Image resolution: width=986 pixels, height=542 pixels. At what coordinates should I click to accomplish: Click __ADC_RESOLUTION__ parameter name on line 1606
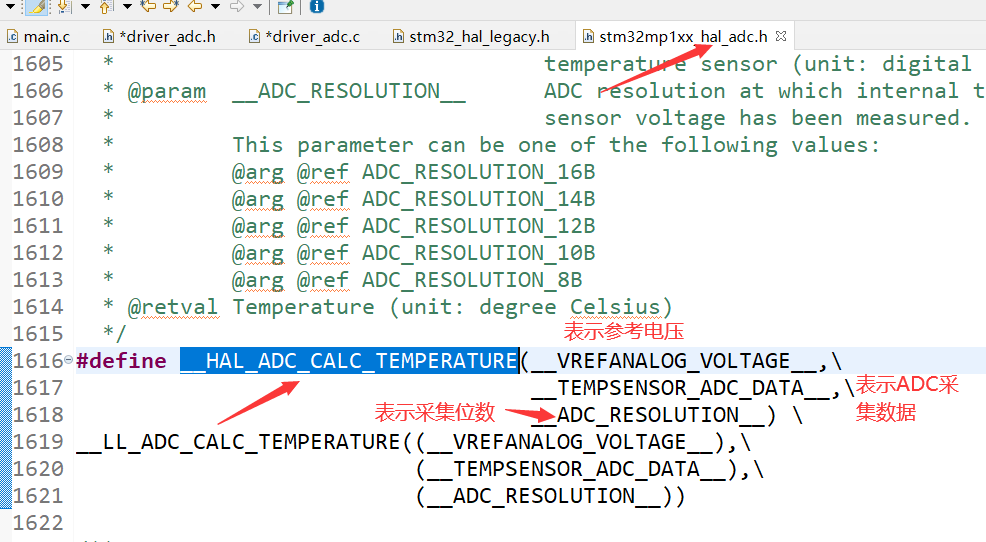point(349,91)
